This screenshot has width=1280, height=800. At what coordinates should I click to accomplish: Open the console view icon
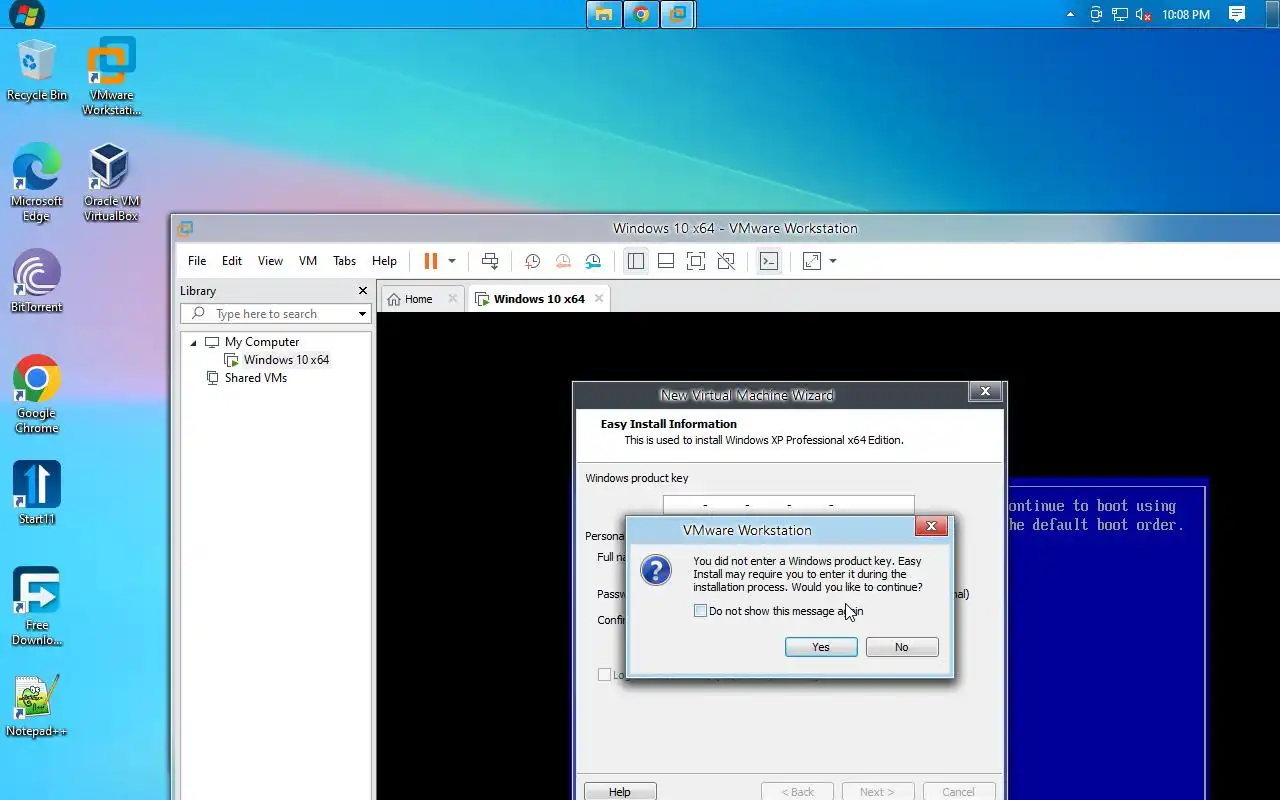click(769, 261)
